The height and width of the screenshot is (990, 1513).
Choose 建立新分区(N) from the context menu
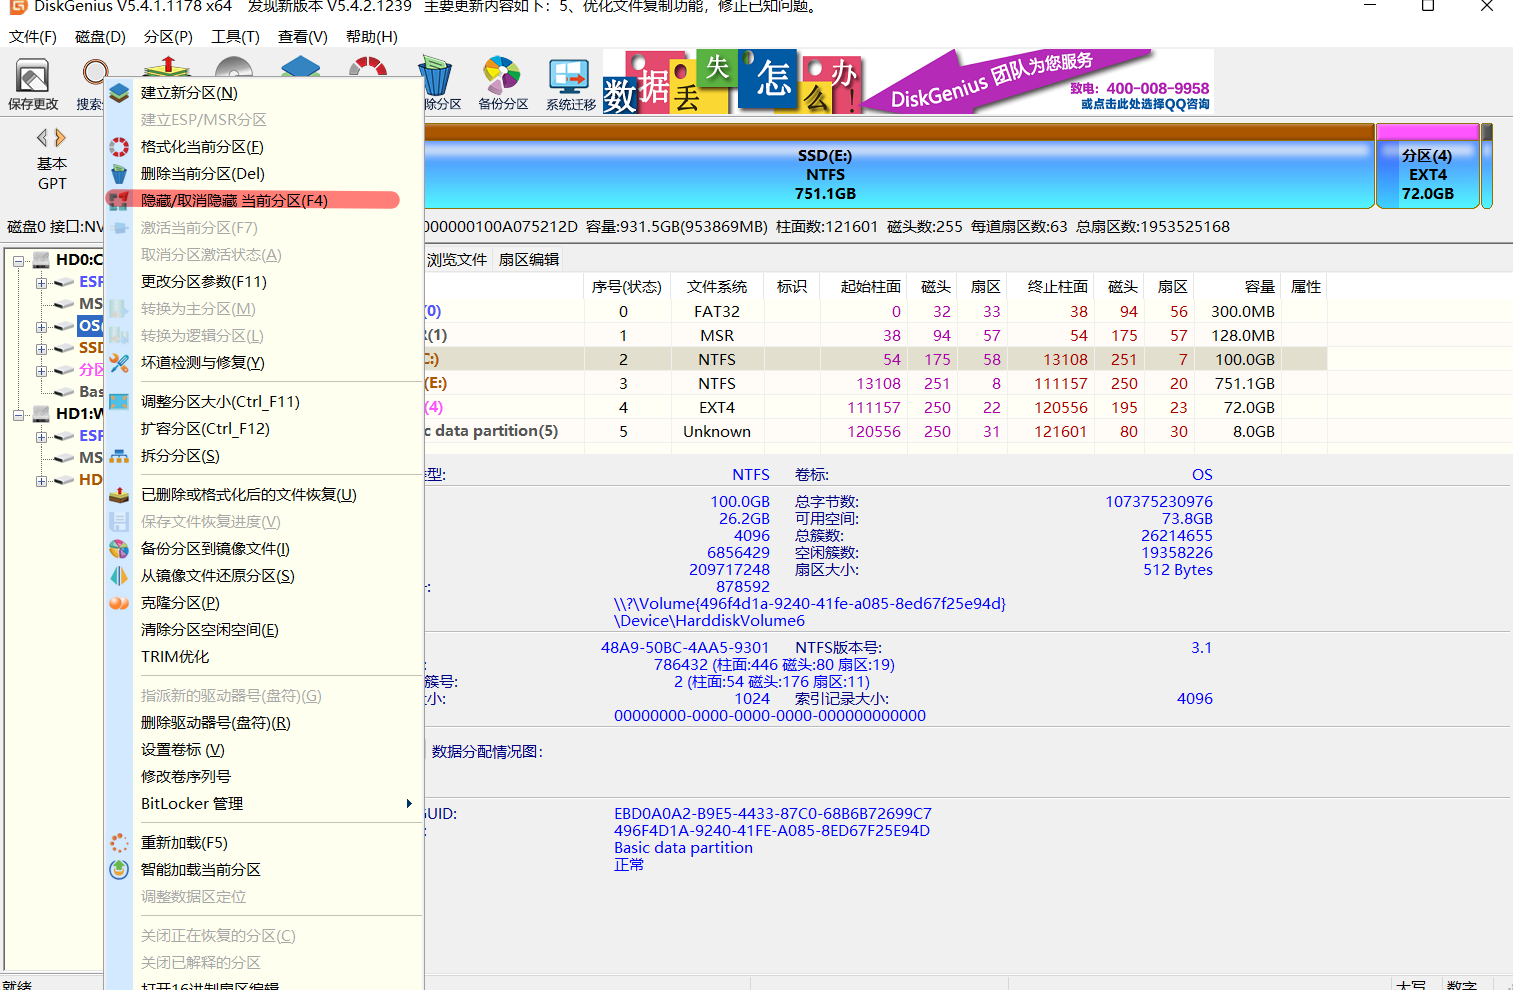[189, 93]
